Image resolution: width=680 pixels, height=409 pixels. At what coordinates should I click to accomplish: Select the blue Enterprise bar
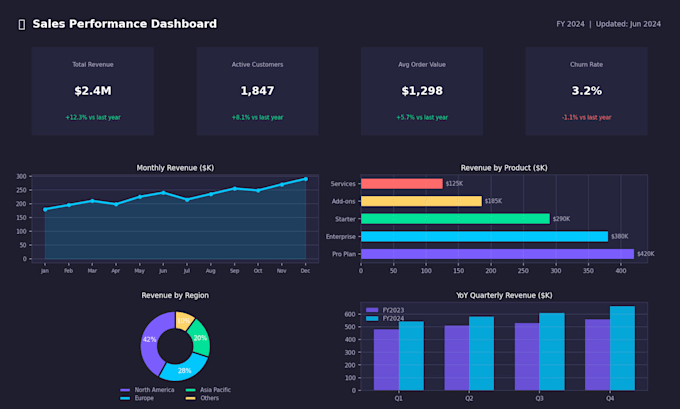click(484, 236)
